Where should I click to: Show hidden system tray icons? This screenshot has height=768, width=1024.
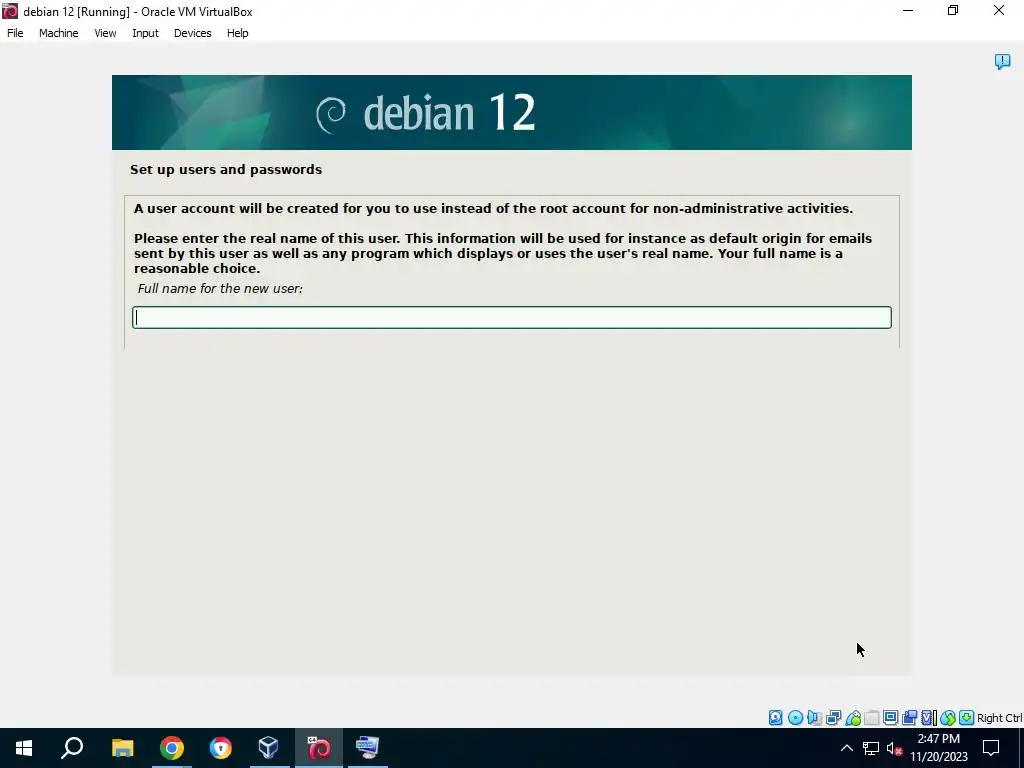click(846, 748)
